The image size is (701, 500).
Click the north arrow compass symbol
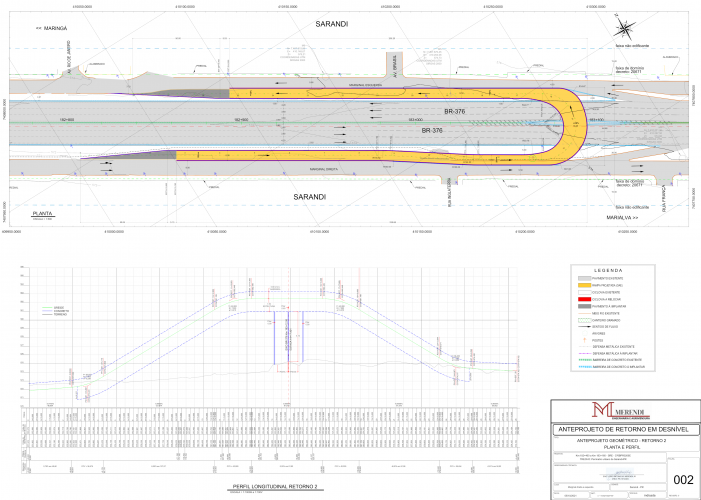625,28
